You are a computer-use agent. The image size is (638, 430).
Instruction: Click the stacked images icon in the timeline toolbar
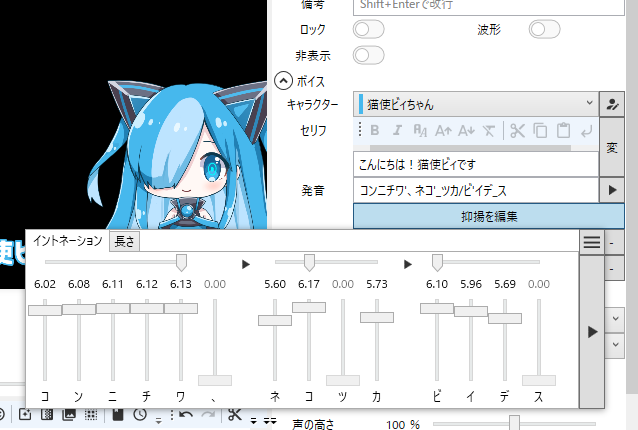click(x=69, y=414)
